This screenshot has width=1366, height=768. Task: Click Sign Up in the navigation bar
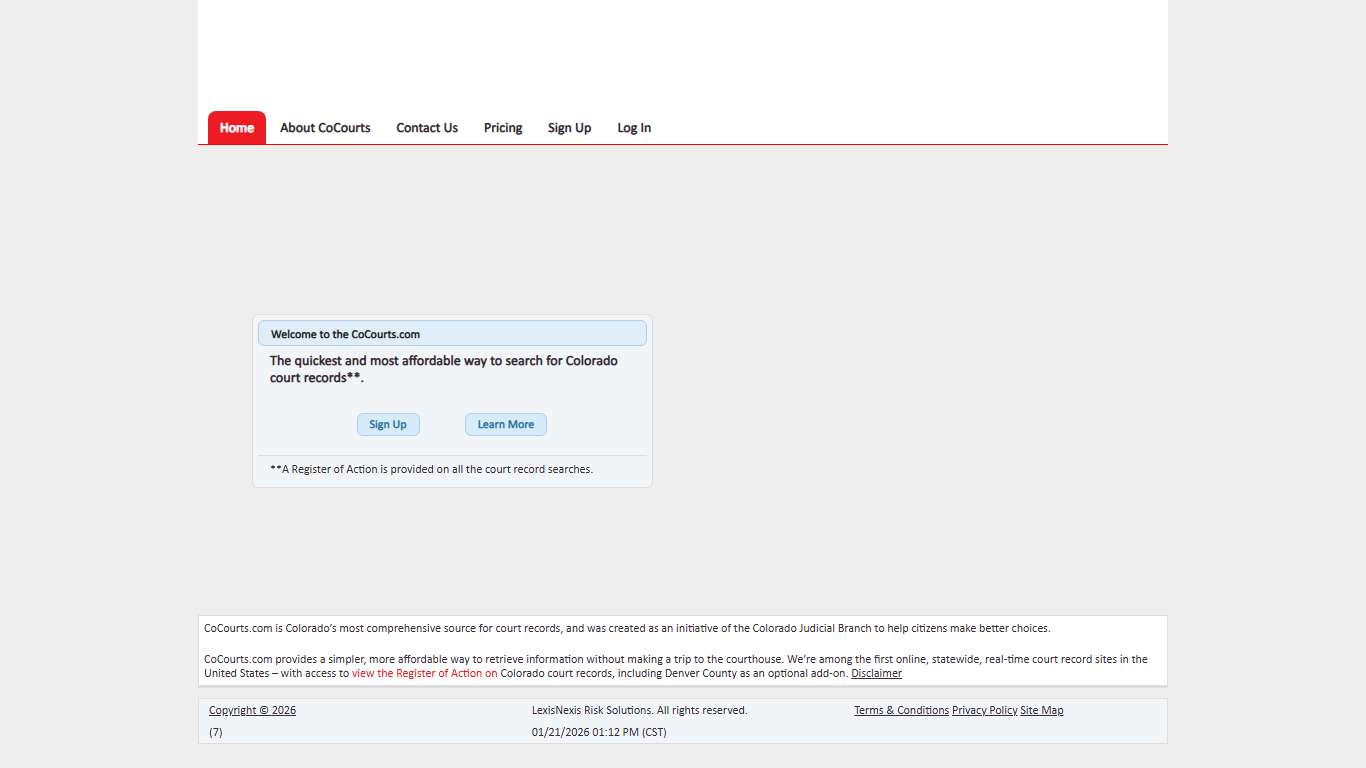(569, 128)
